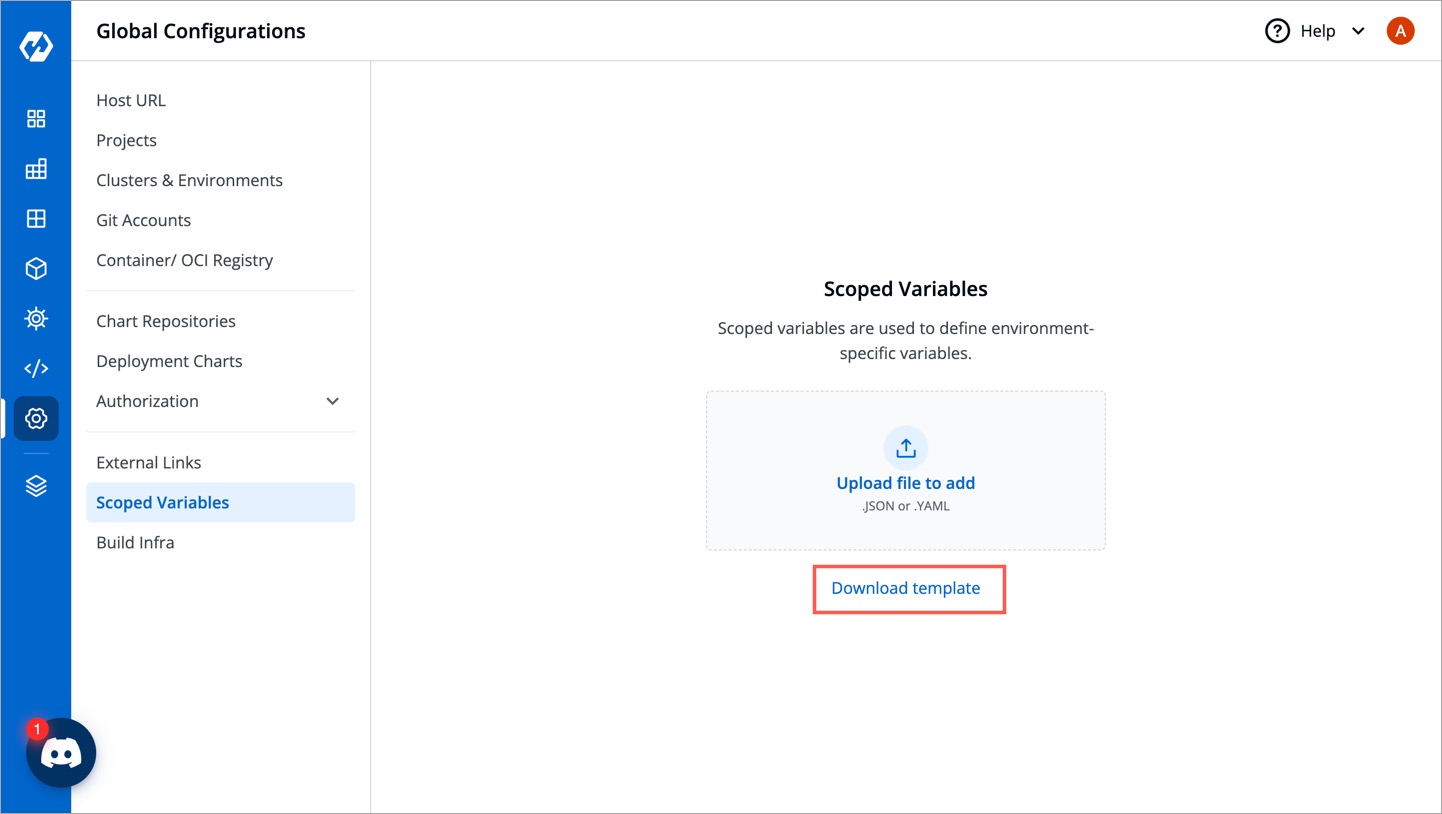Open the Chart Store cube icon
1442x814 pixels.
pos(35,268)
